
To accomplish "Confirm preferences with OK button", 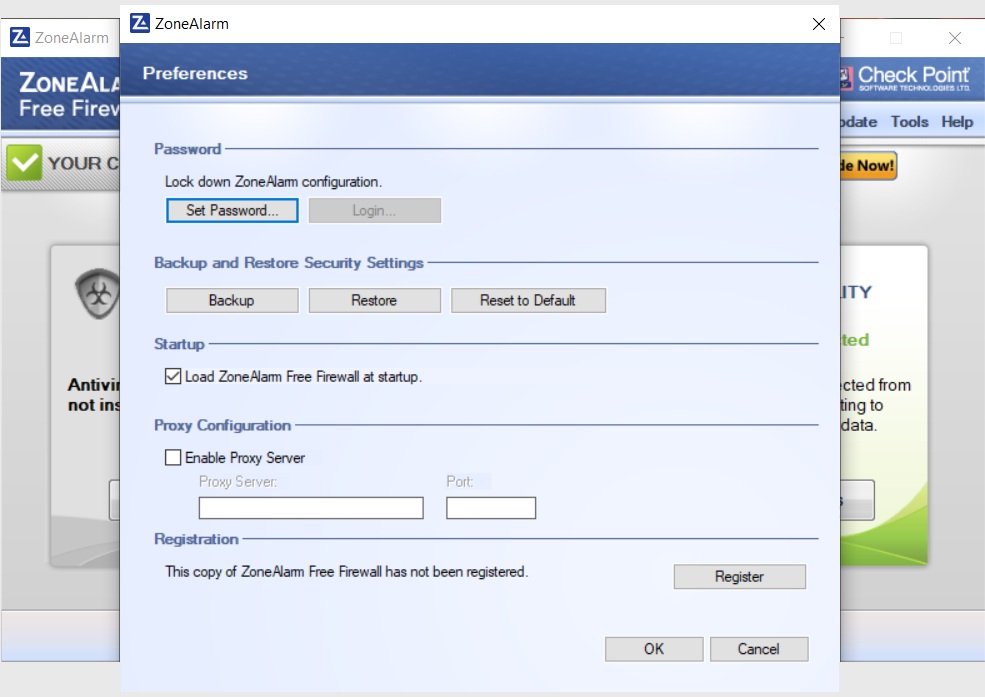I will (654, 649).
